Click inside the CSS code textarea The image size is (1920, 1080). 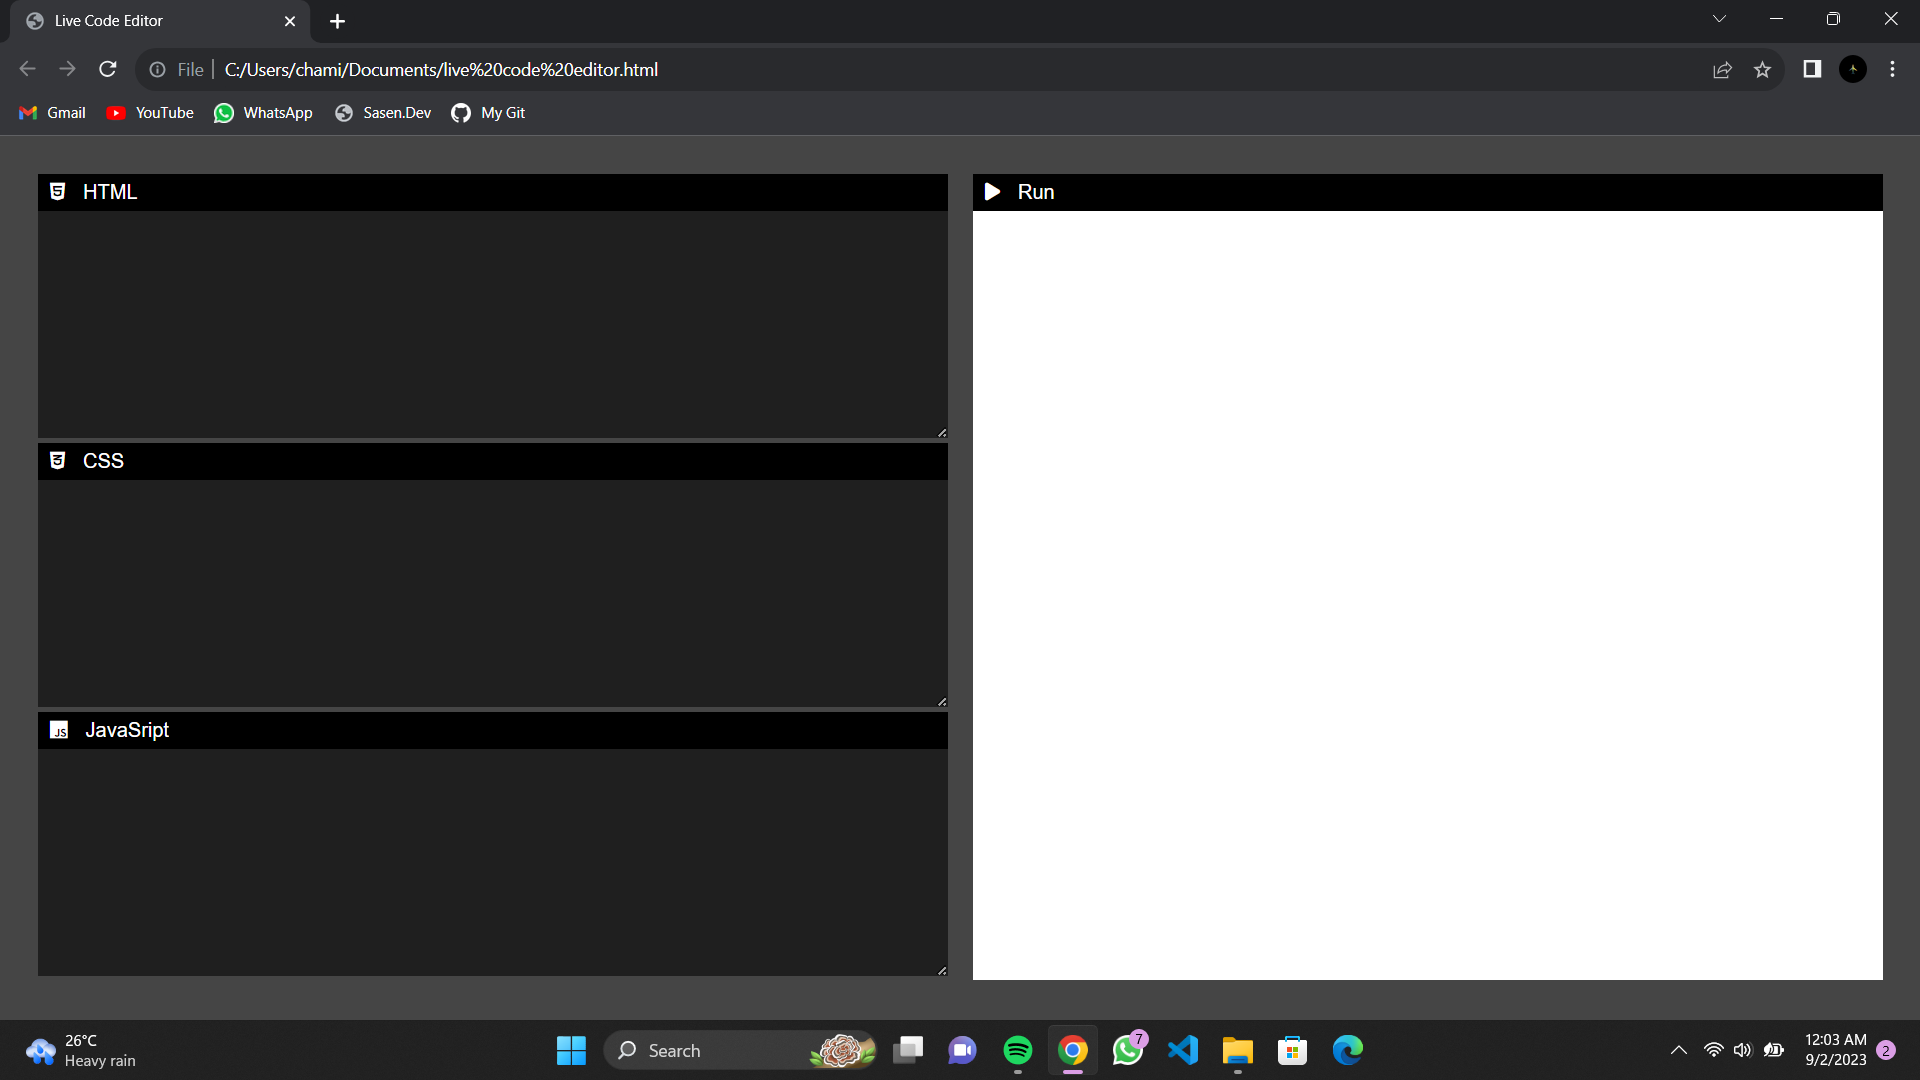[493, 593]
